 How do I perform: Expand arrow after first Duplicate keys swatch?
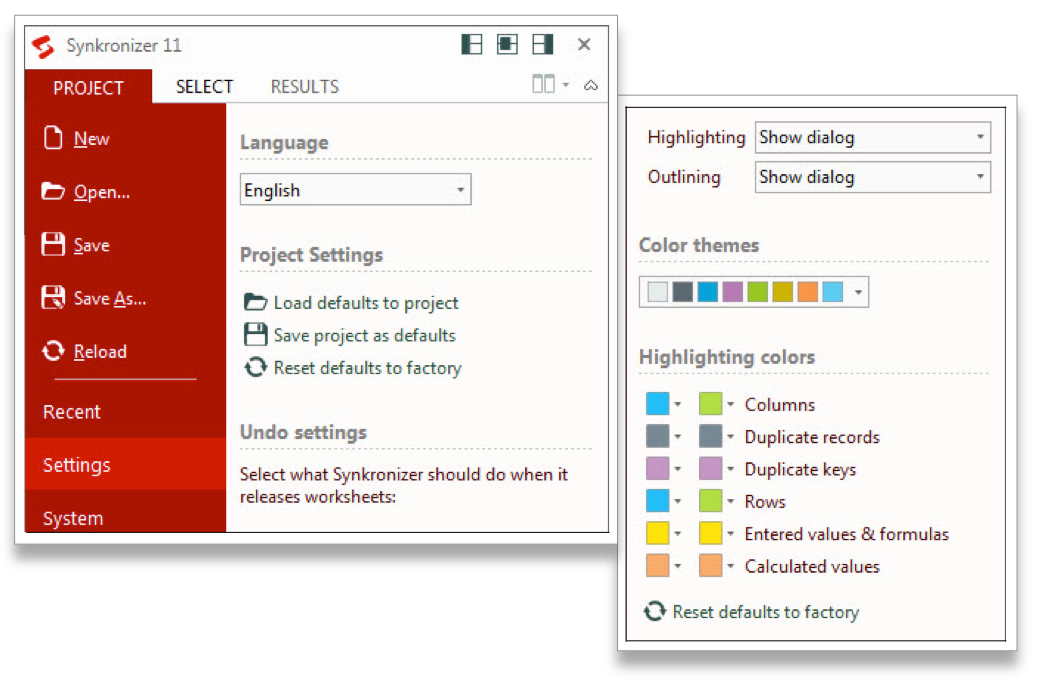click(678, 469)
